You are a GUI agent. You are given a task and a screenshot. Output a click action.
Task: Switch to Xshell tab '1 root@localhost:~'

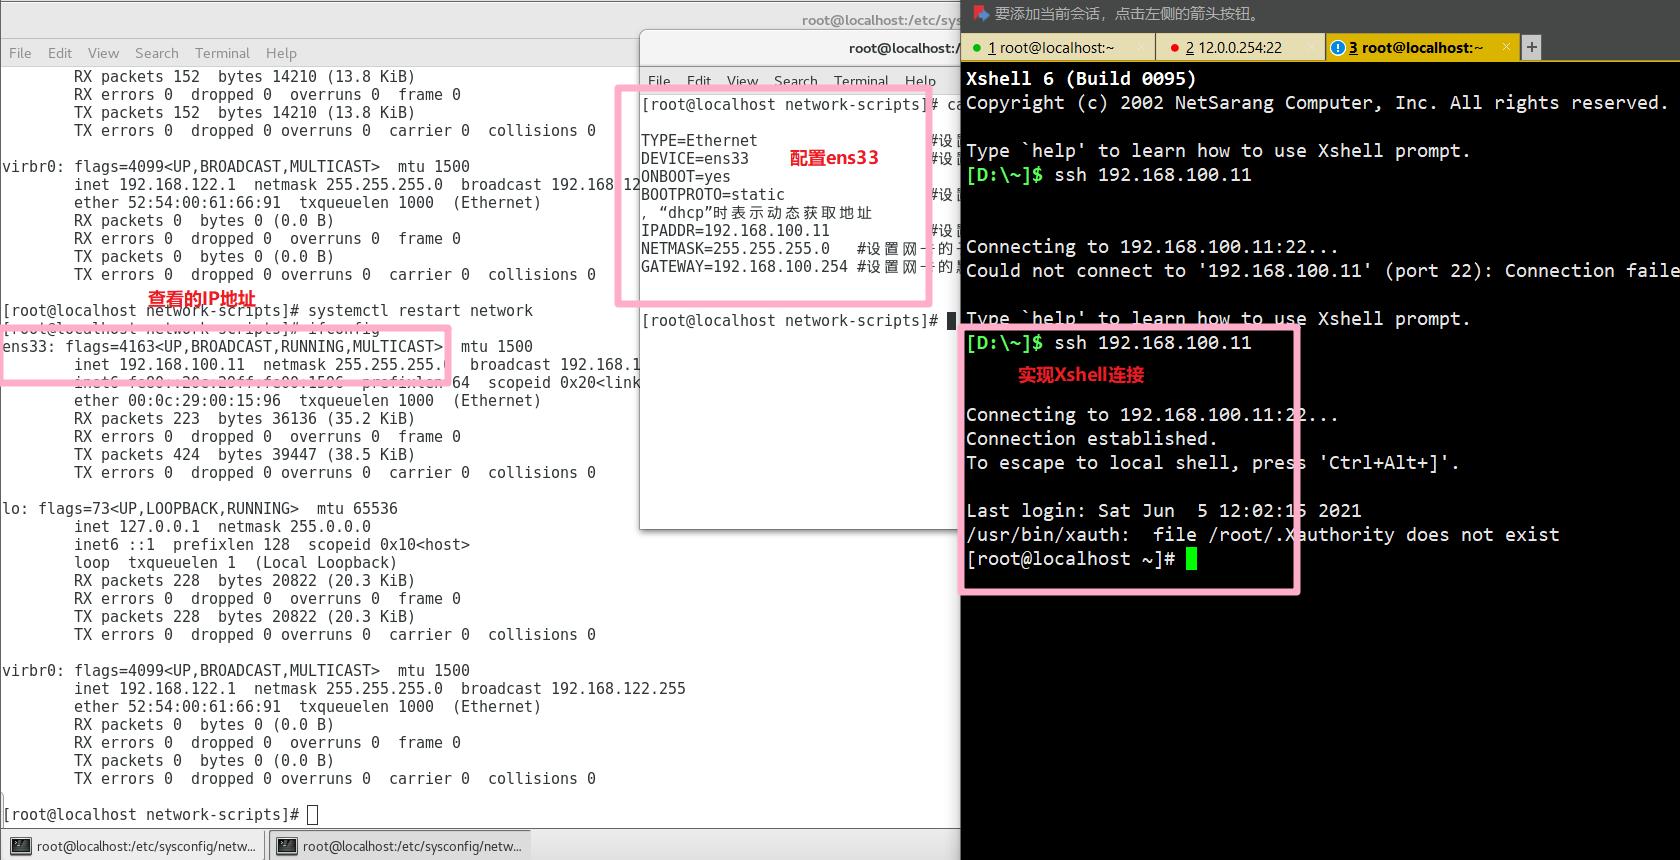pos(1058,47)
